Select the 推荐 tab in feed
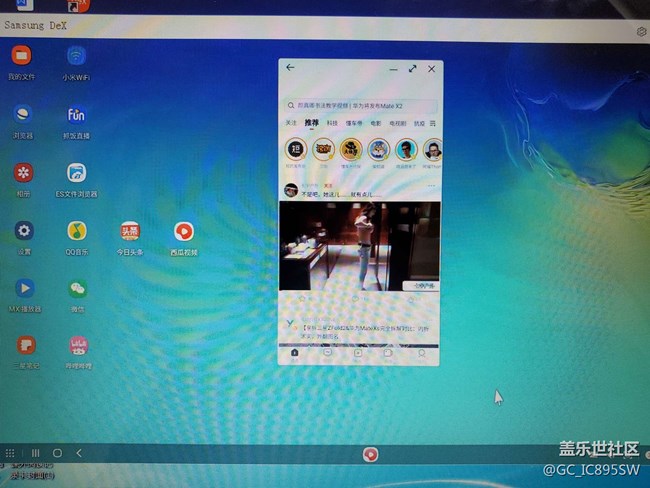This screenshot has height=488, width=650. 312,123
